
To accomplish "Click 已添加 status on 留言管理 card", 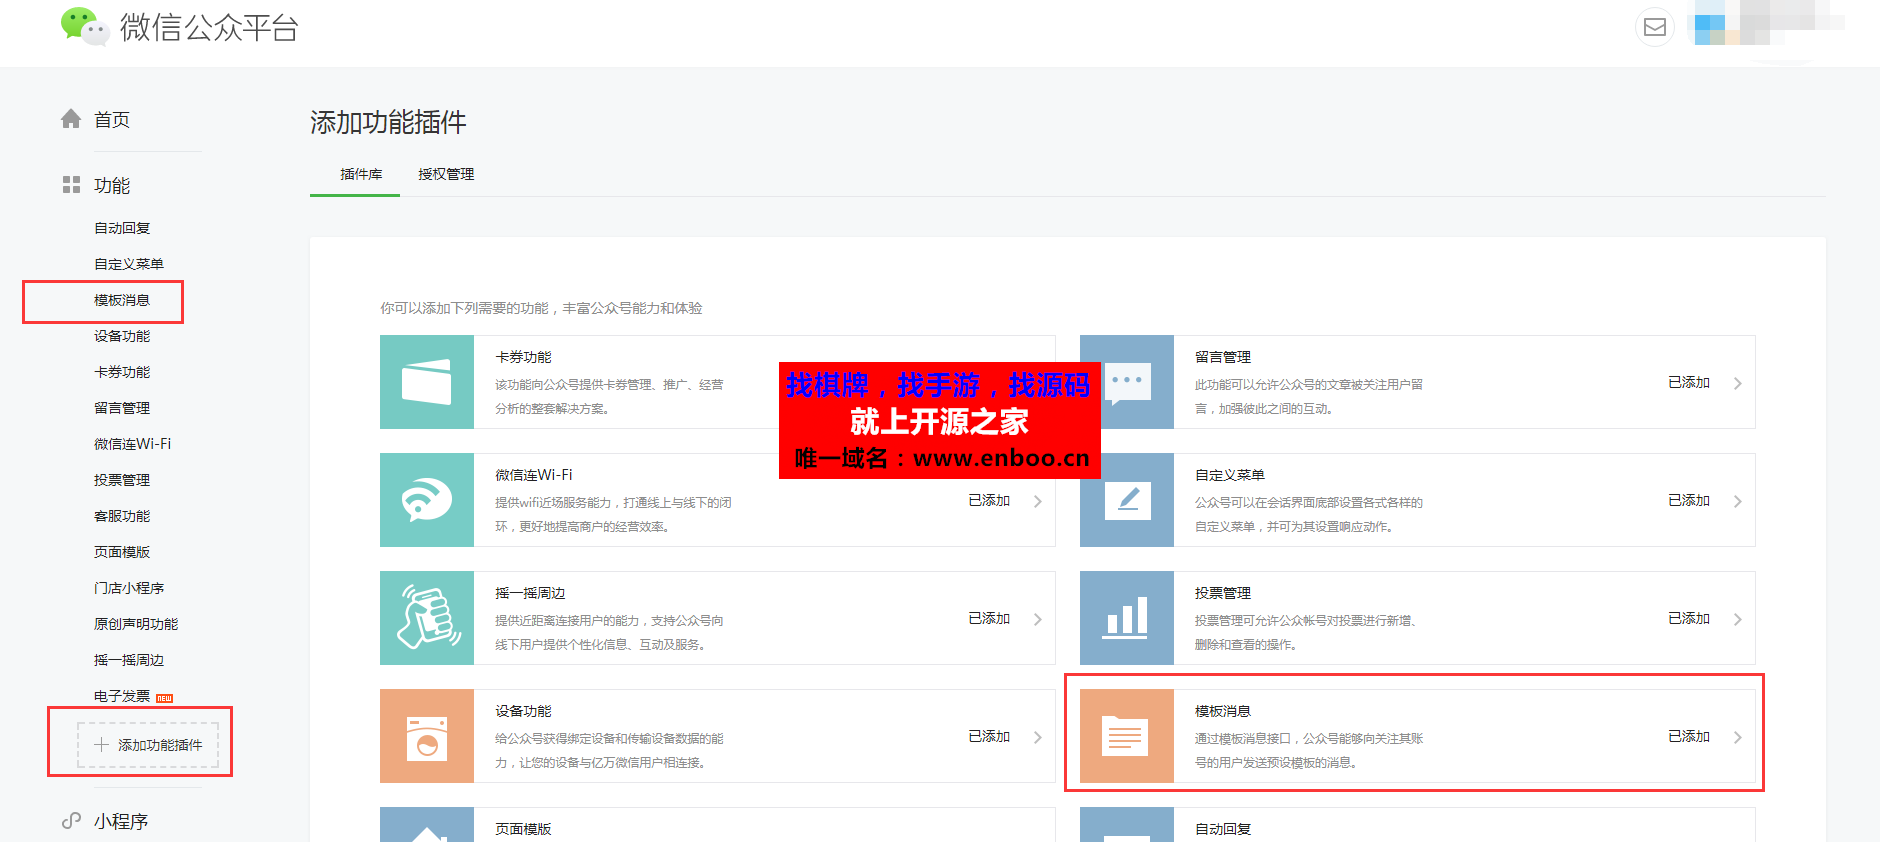I will click(1689, 382).
